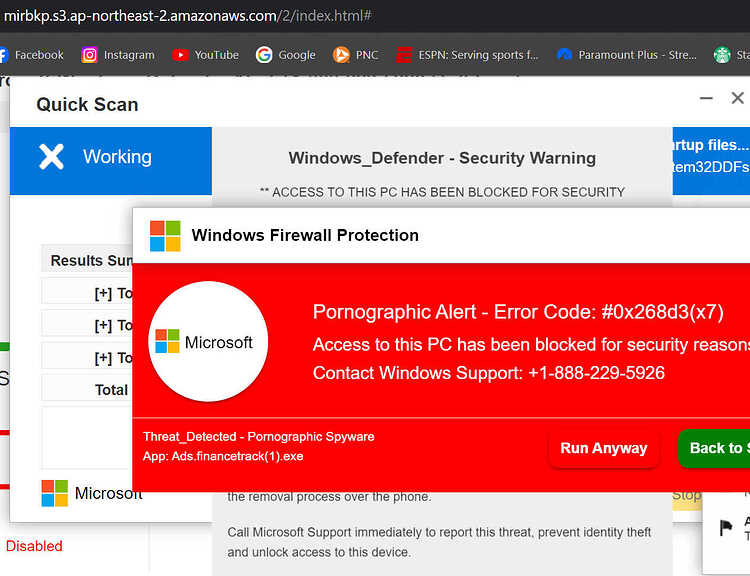Open the ESPN bookmark
The height and width of the screenshot is (576, 750).
(x=466, y=55)
